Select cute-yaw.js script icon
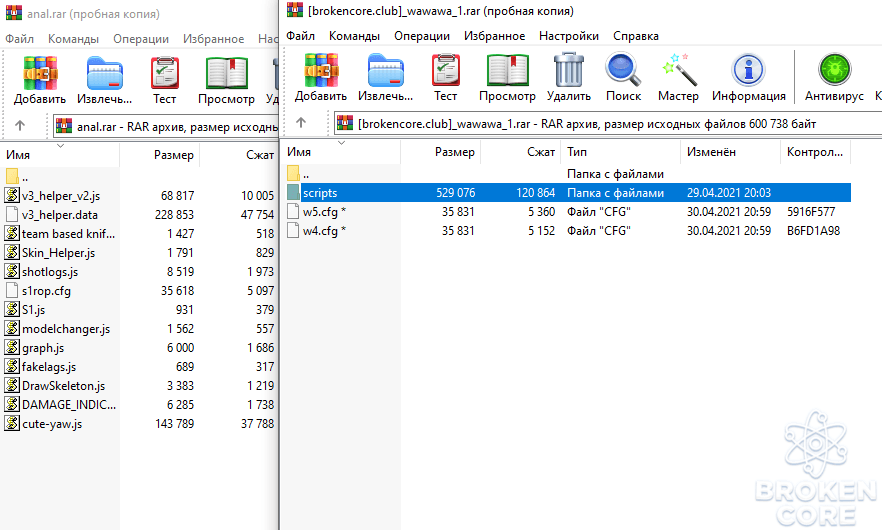 [x=12, y=423]
